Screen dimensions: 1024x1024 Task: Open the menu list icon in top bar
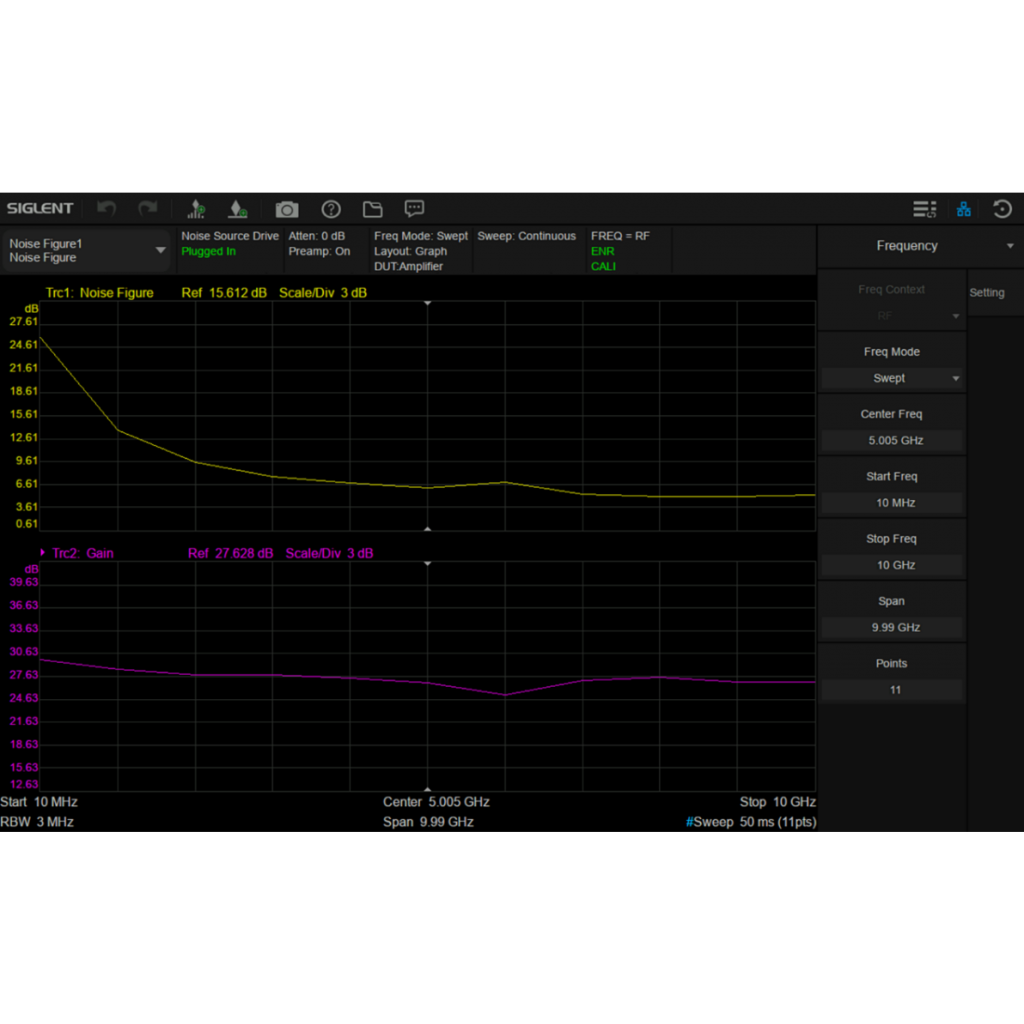pos(924,209)
